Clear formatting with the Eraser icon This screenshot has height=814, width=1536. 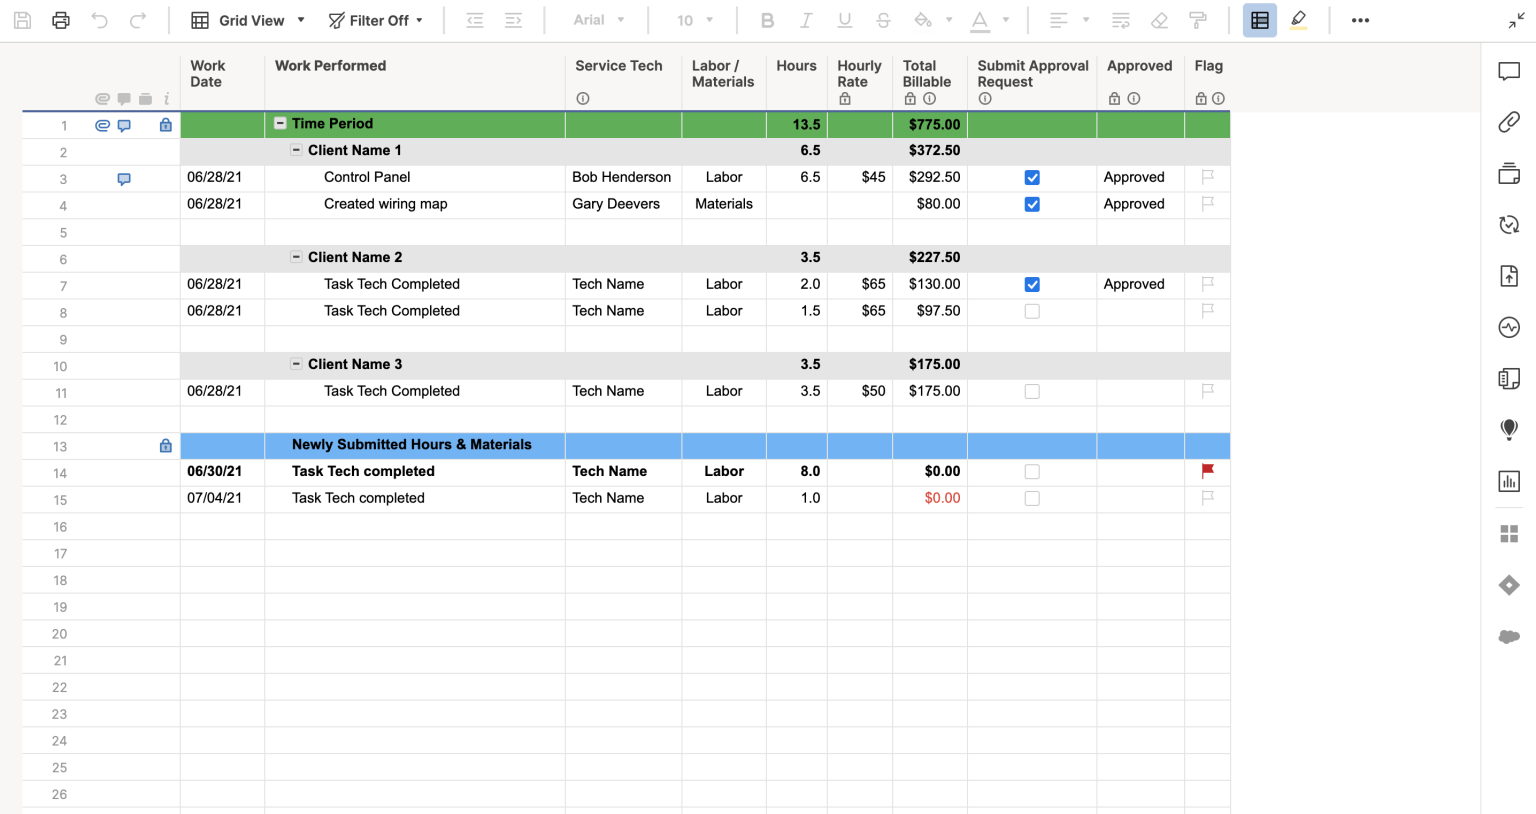click(1159, 20)
